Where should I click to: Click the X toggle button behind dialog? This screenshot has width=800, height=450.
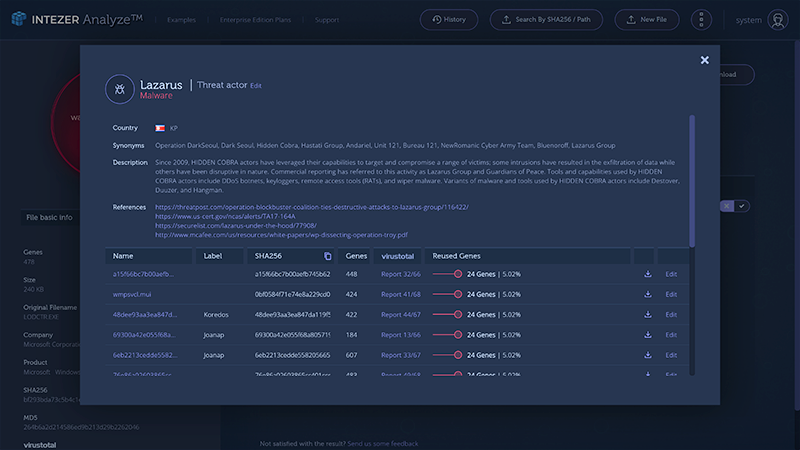click(x=727, y=206)
